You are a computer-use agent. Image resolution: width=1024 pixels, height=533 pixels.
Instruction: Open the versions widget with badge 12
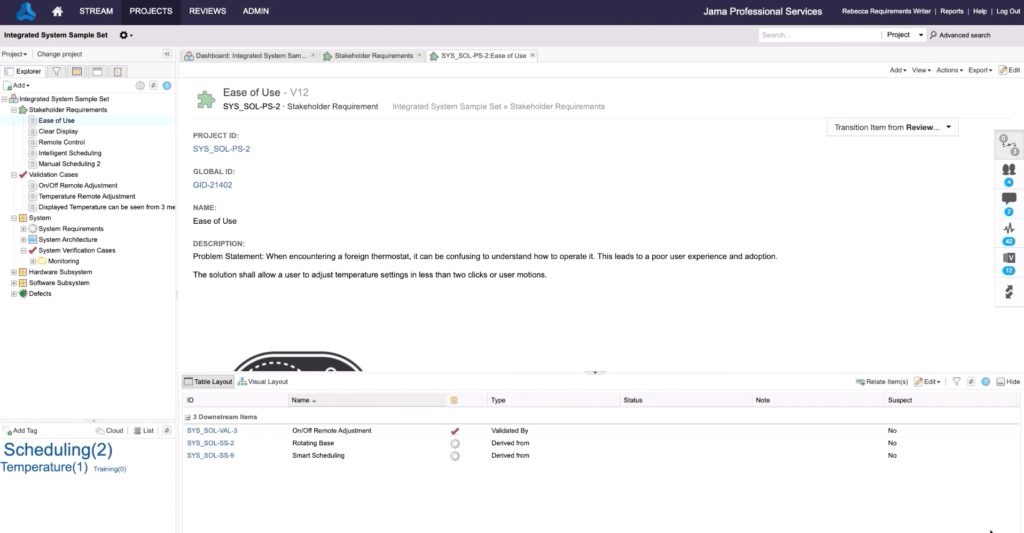[1009, 260]
